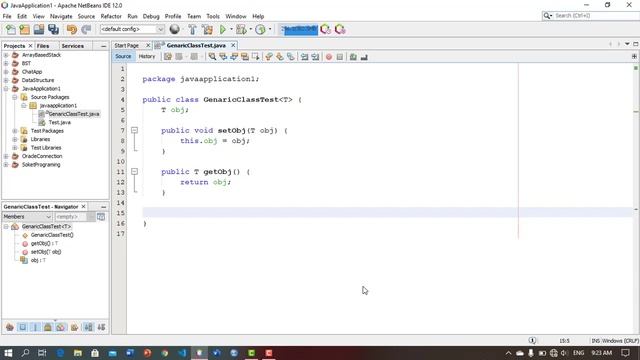Toggle Show Static Members in Navigator
640x360 pixels.
(36, 327)
